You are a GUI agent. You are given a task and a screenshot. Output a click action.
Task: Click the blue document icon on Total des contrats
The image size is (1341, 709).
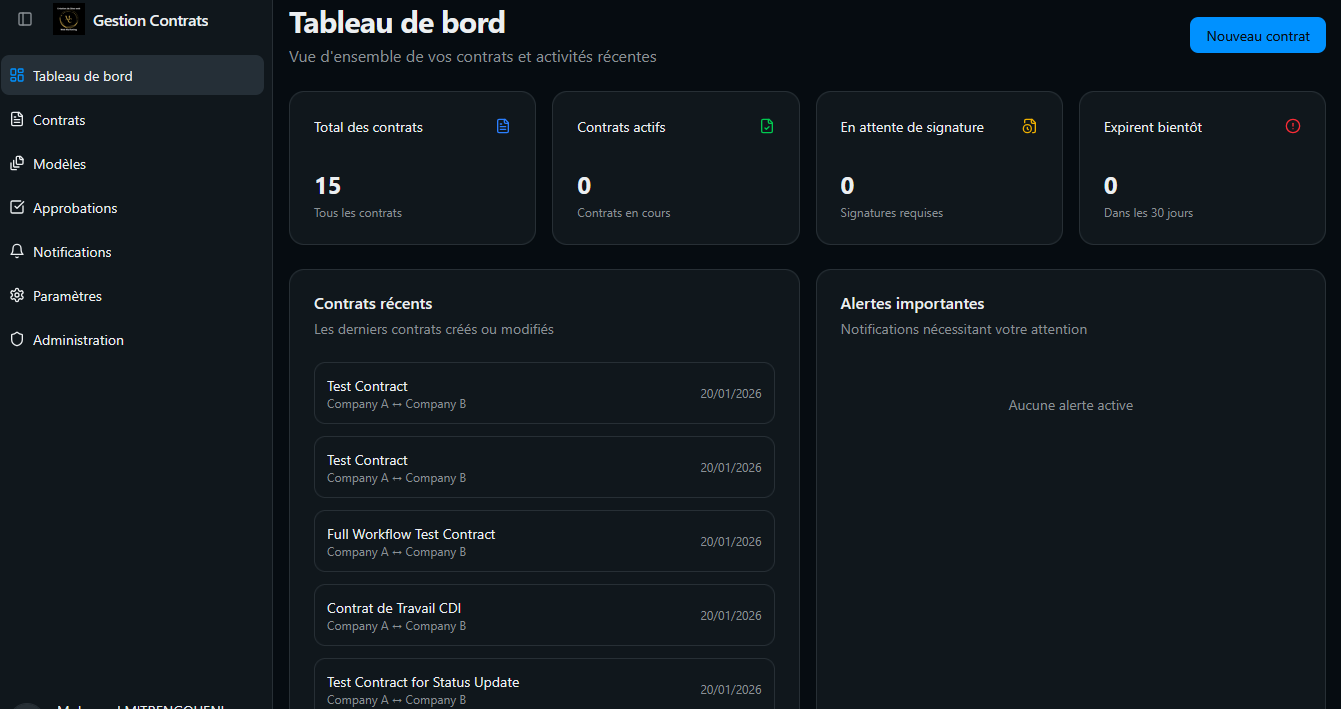(503, 126)
